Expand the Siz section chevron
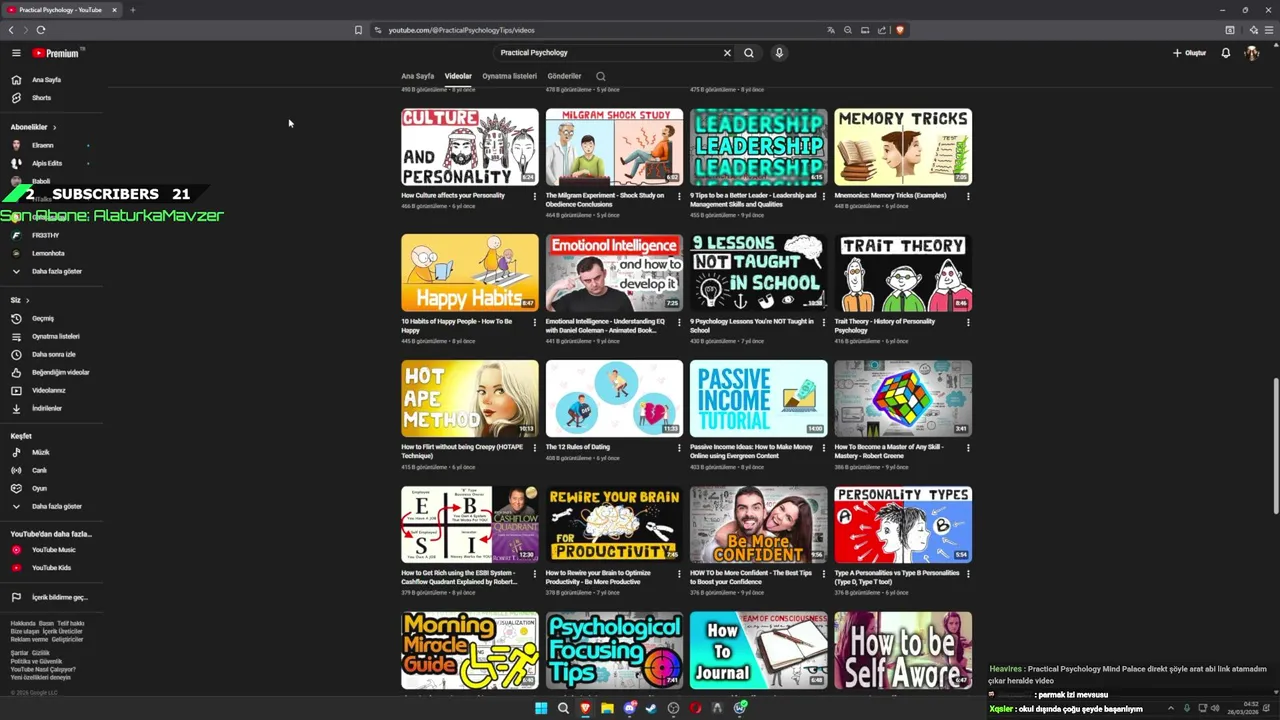 tap(27, 300)
